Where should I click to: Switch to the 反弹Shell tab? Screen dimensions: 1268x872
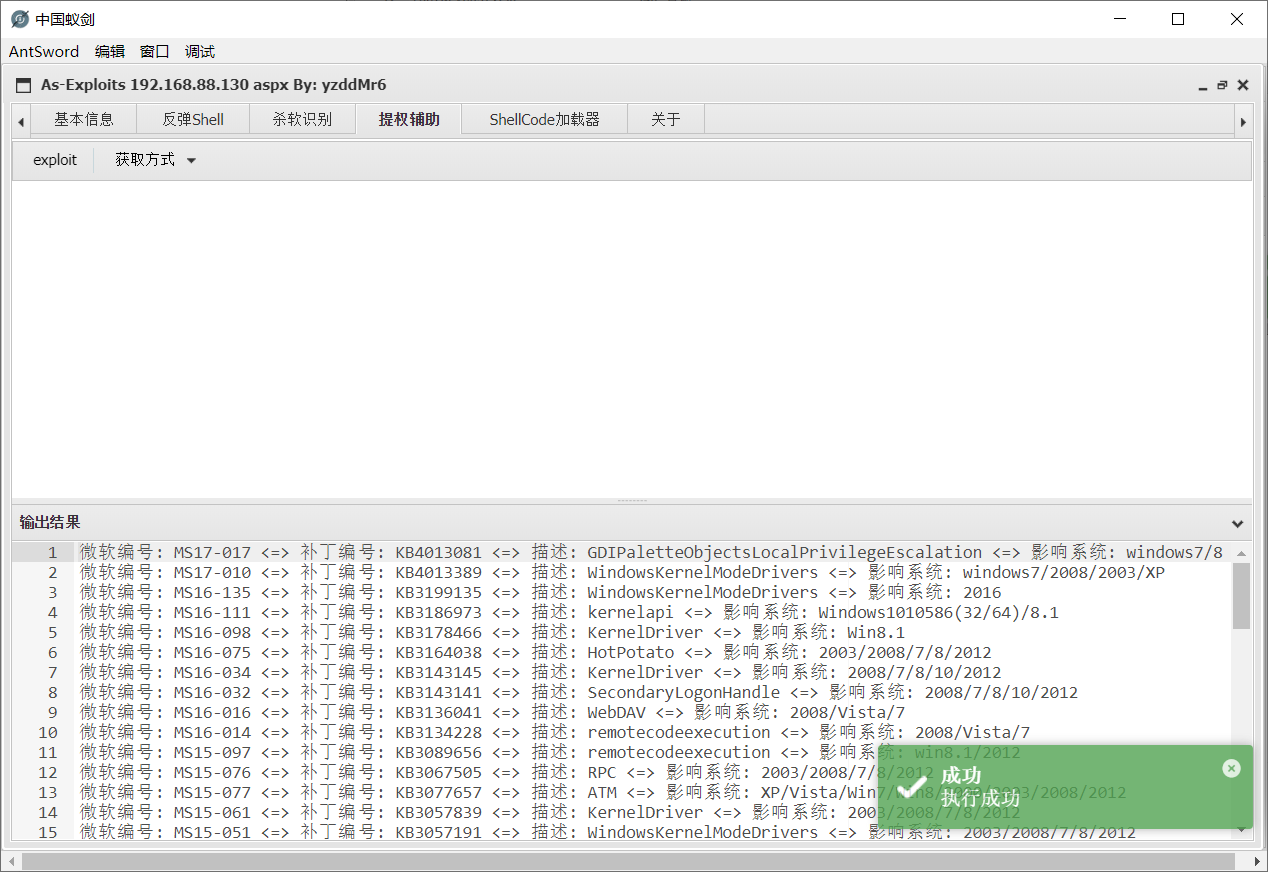tap(193, 119)
